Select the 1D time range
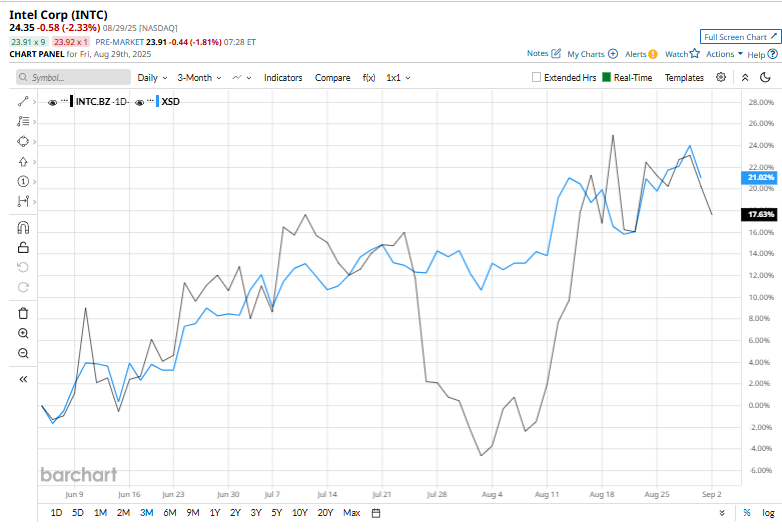The image size is (782, 530). 56,513
